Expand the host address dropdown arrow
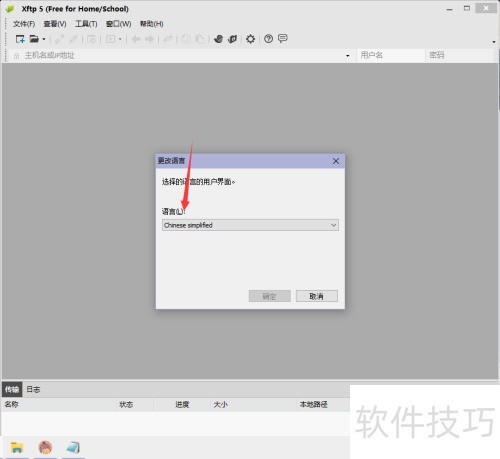The height and width of the screenshot is (459, 500). point(348,56)
